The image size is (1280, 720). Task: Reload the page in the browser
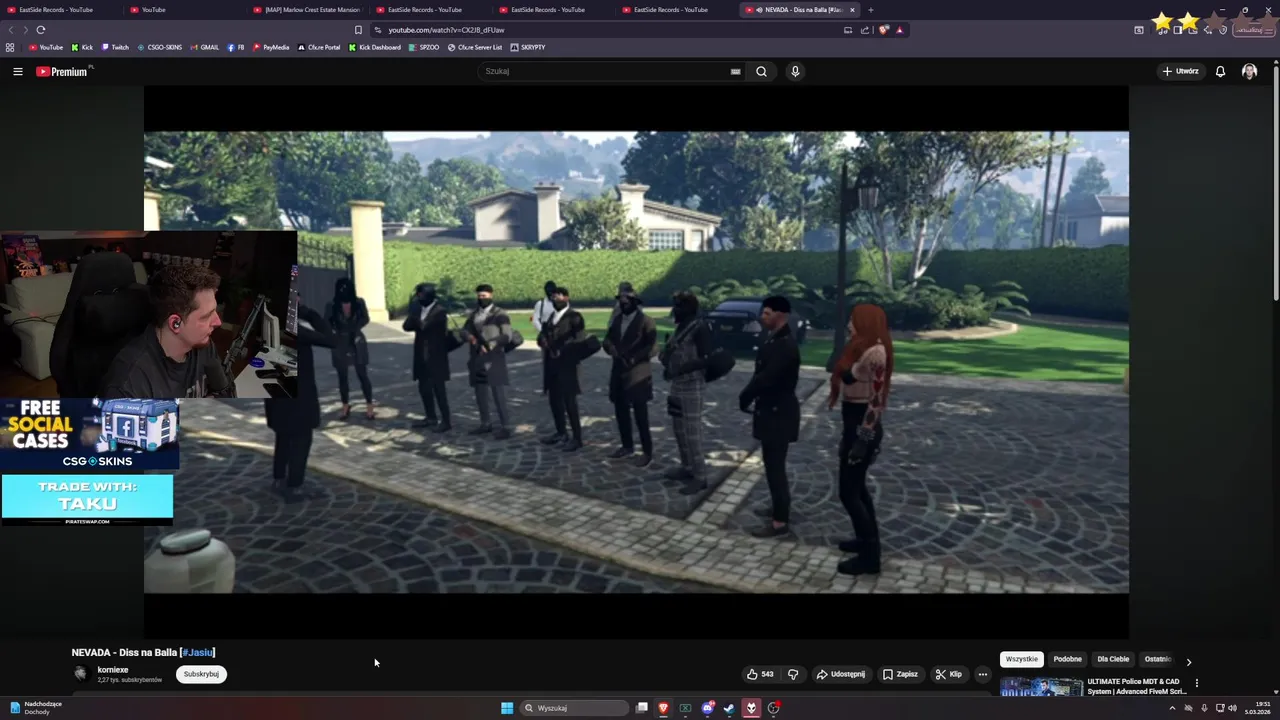coord(41,30)
